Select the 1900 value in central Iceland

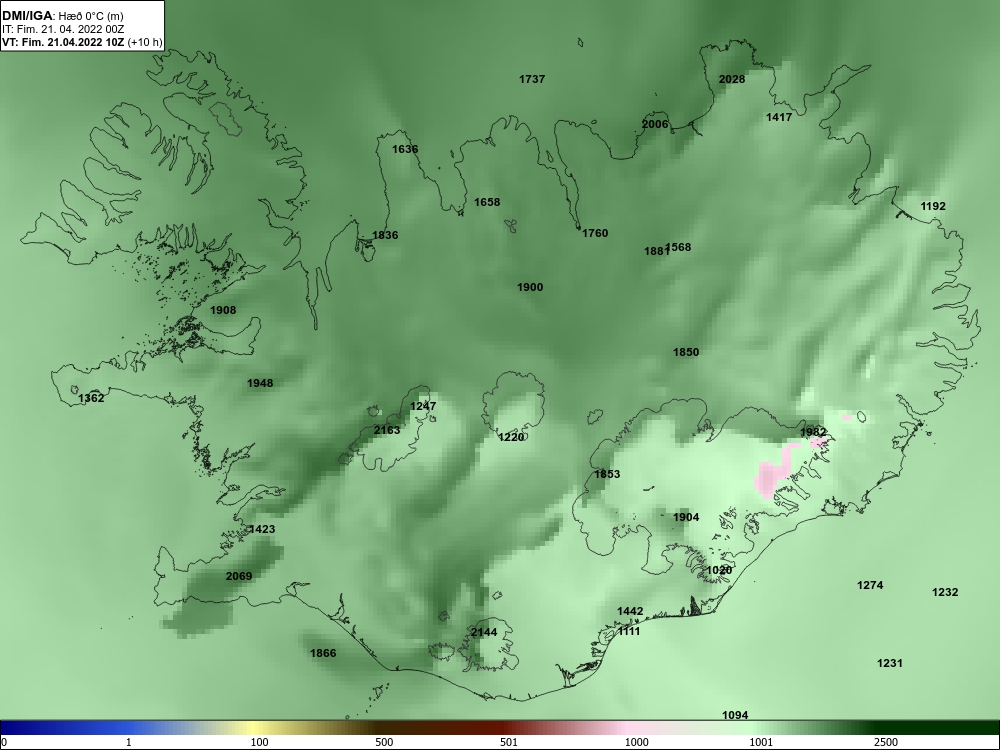[530, 287]
